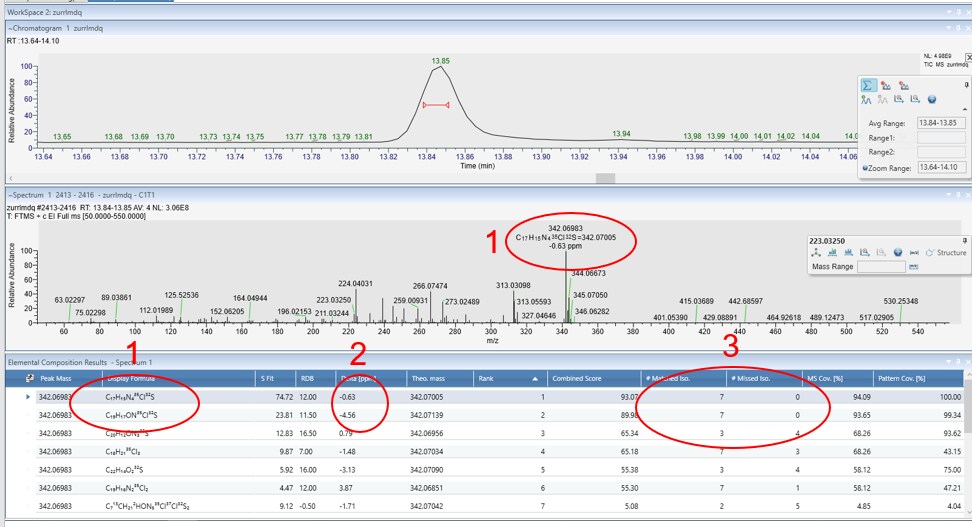This screenshot has height=527, width=972.
Task: Click the Sigma averaging icon in chromatogram toolbox
Action: click(867, 86)
